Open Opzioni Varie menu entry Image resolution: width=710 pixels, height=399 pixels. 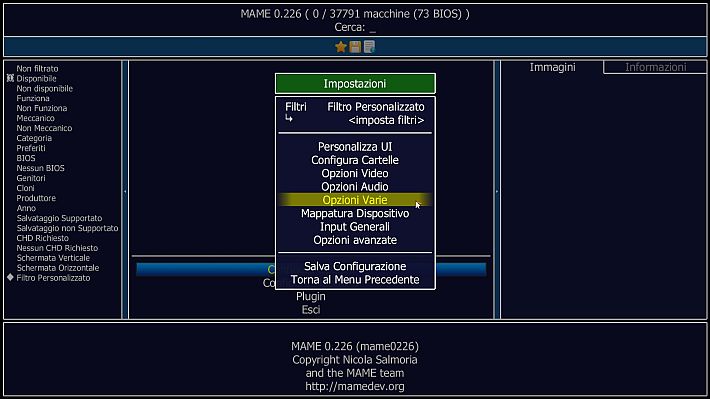tap(355, 200)
